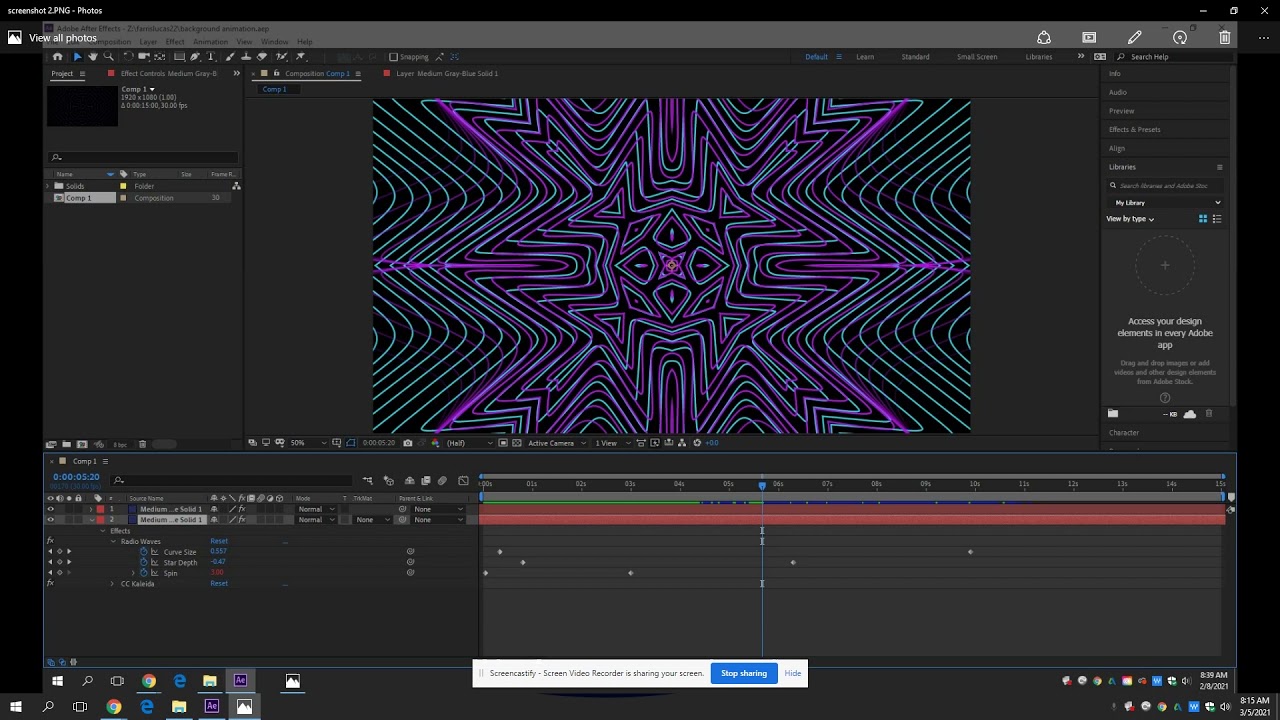Click the snapshot camera icon in viewer

[407, 443]
